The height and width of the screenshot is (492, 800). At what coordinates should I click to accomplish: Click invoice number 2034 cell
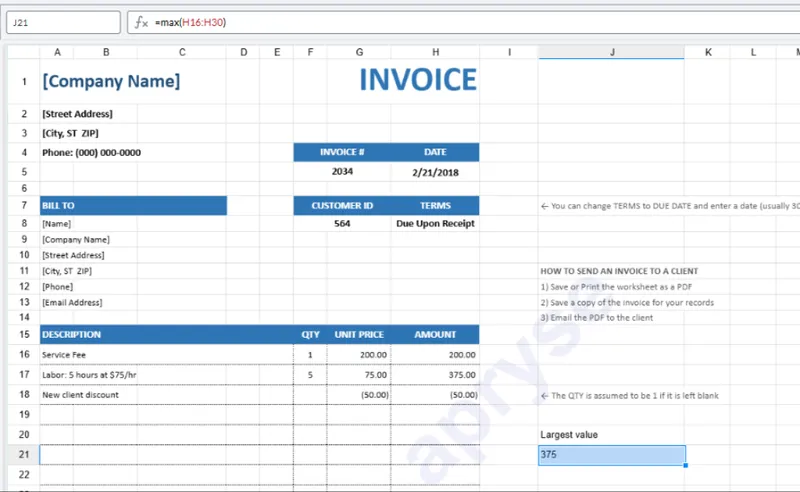point(342,171)
